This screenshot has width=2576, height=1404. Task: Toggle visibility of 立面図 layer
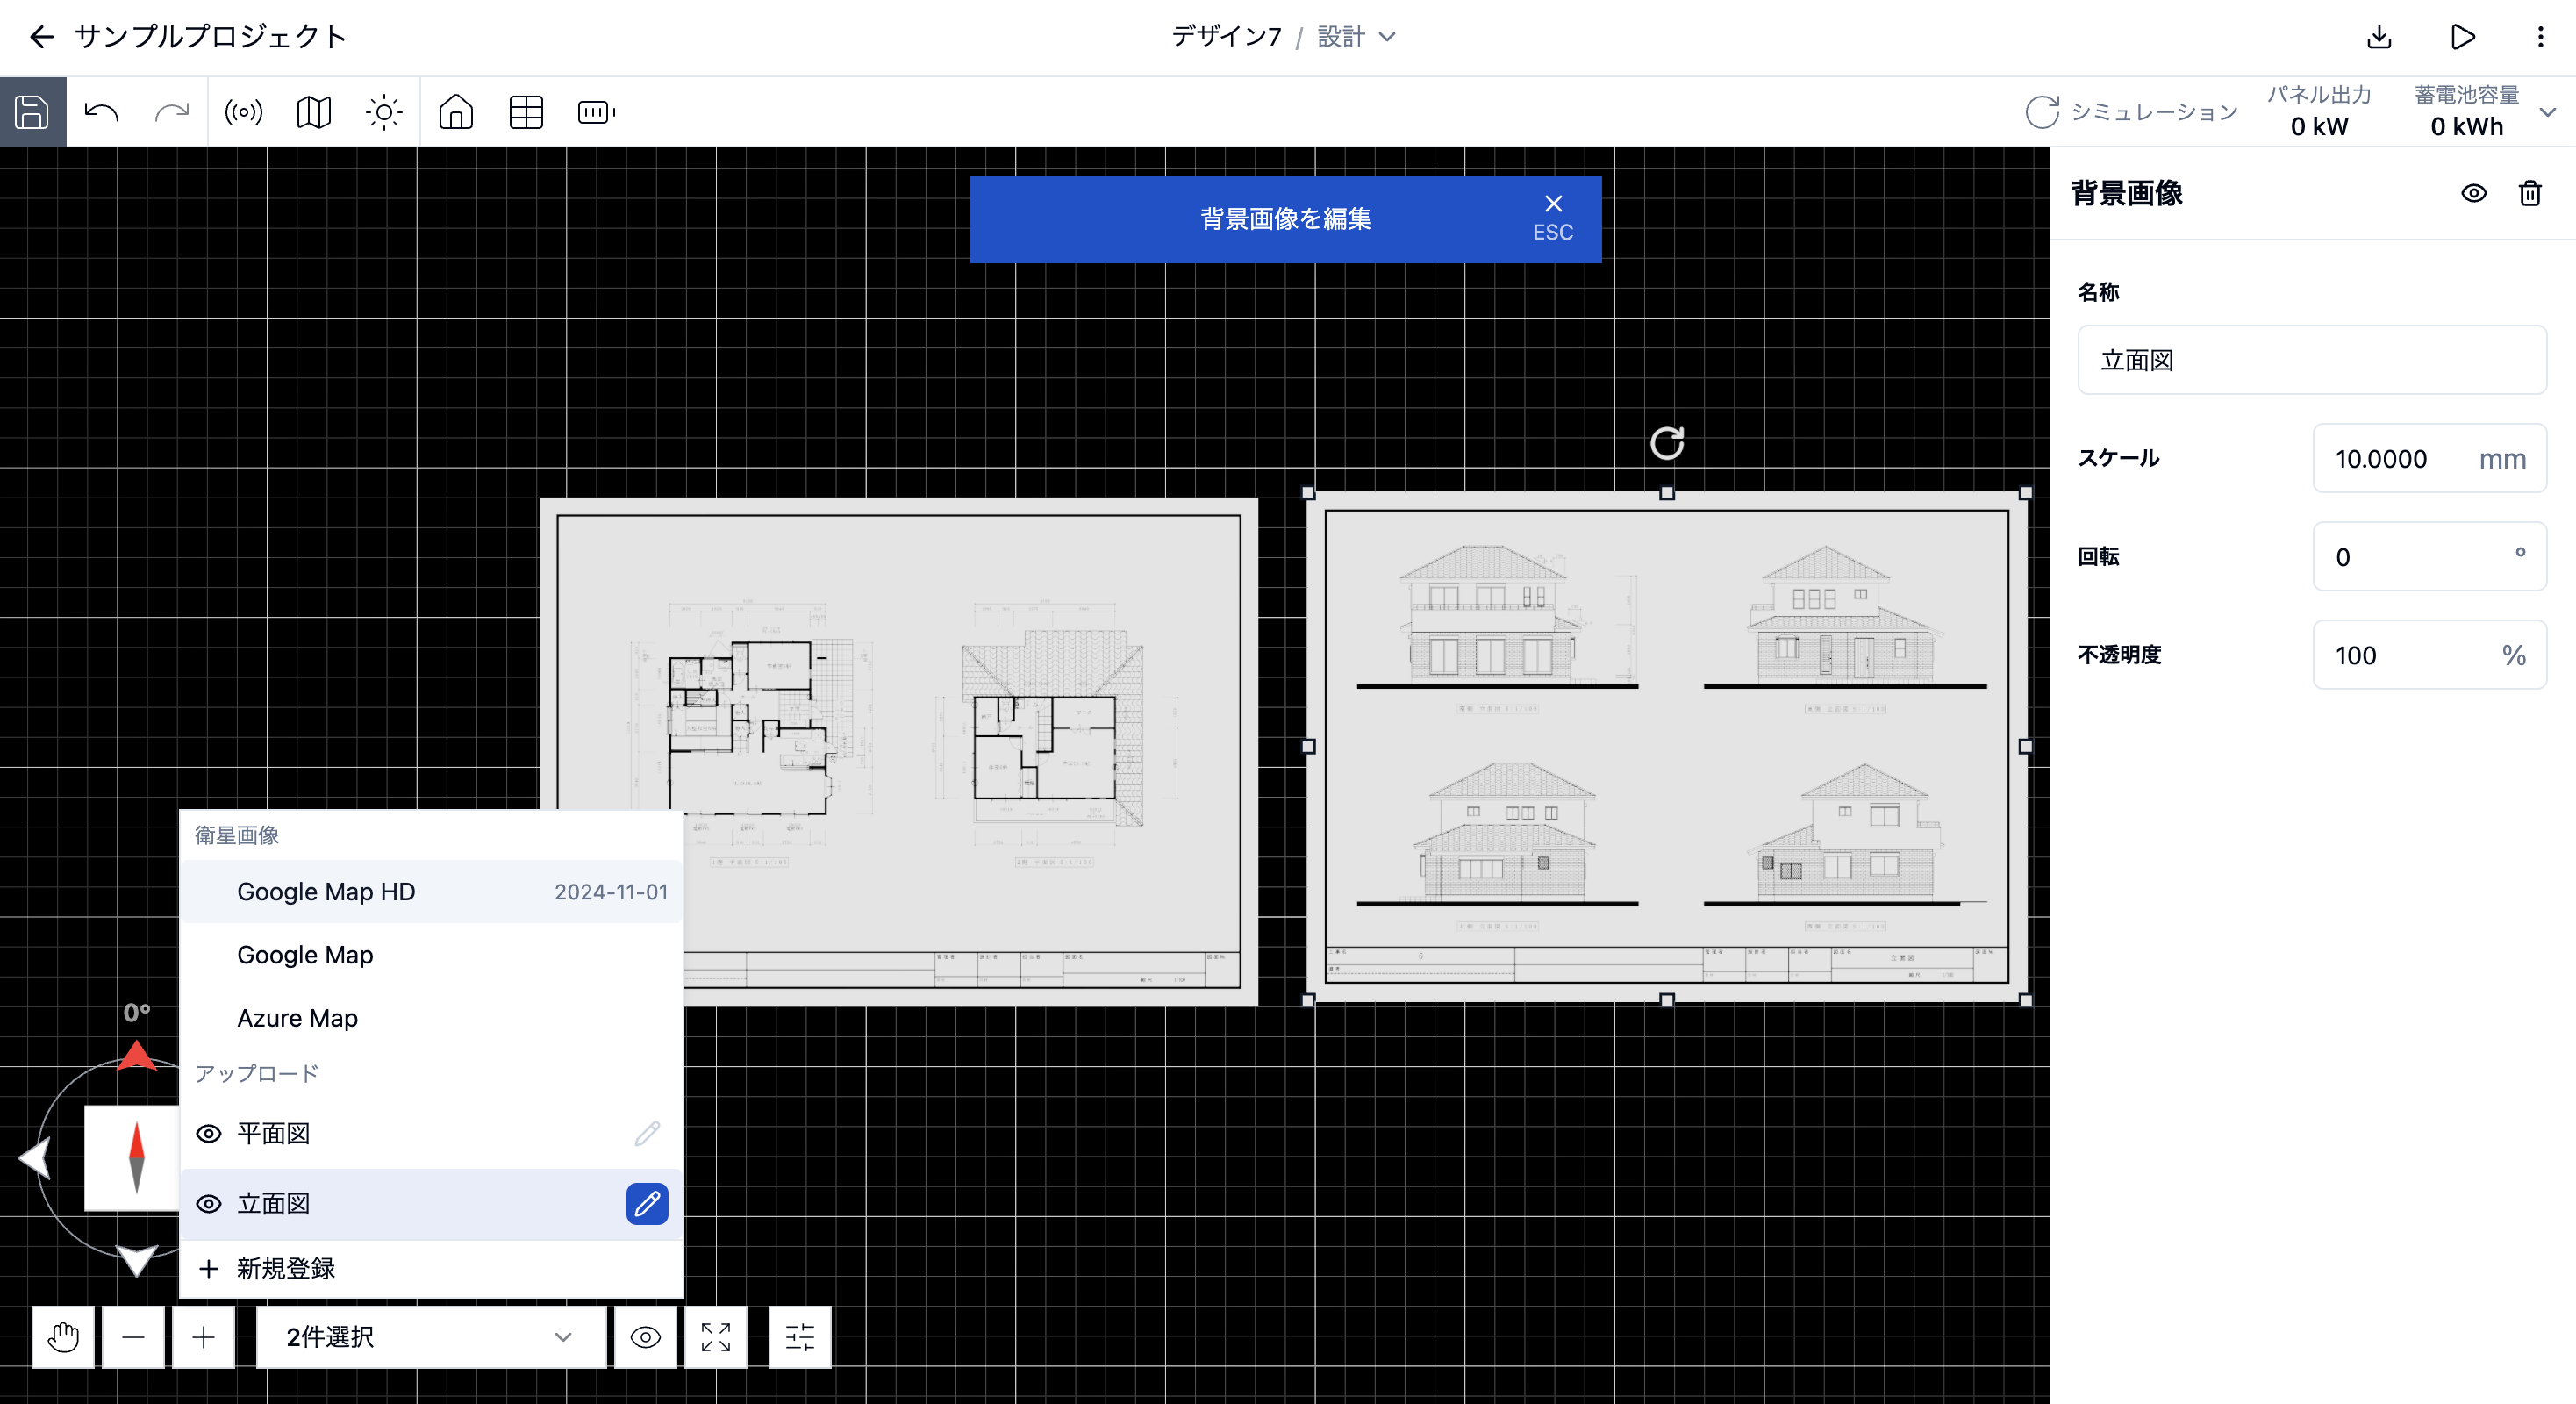click(208, 1204)
